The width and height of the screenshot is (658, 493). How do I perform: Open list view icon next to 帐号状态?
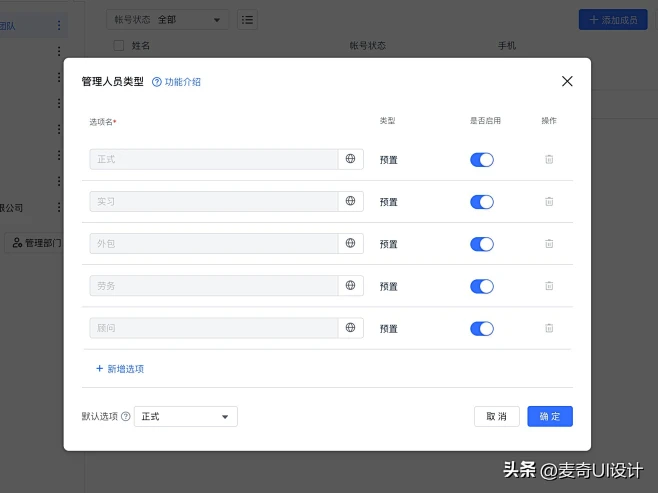click(x=247, y=20)
